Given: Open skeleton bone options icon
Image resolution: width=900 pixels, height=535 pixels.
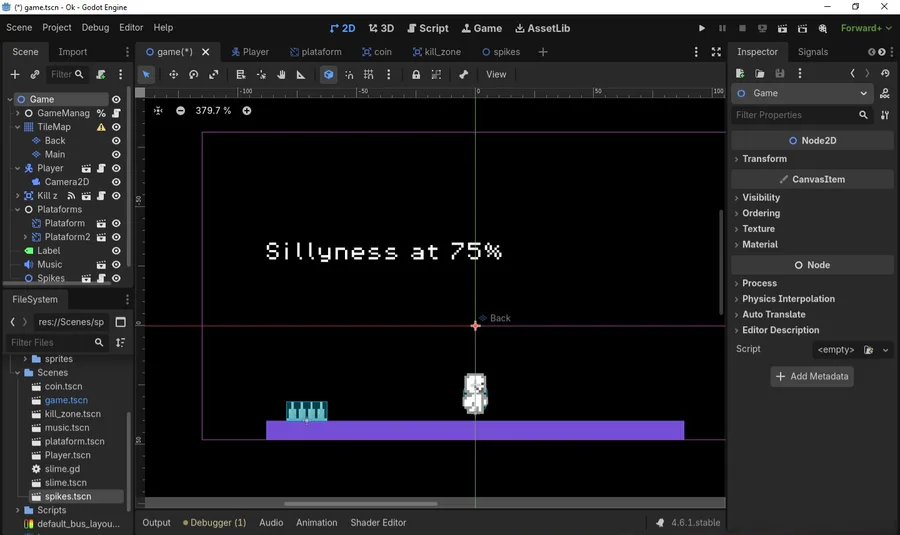Looking at the screenshot, I should point(464,75).
